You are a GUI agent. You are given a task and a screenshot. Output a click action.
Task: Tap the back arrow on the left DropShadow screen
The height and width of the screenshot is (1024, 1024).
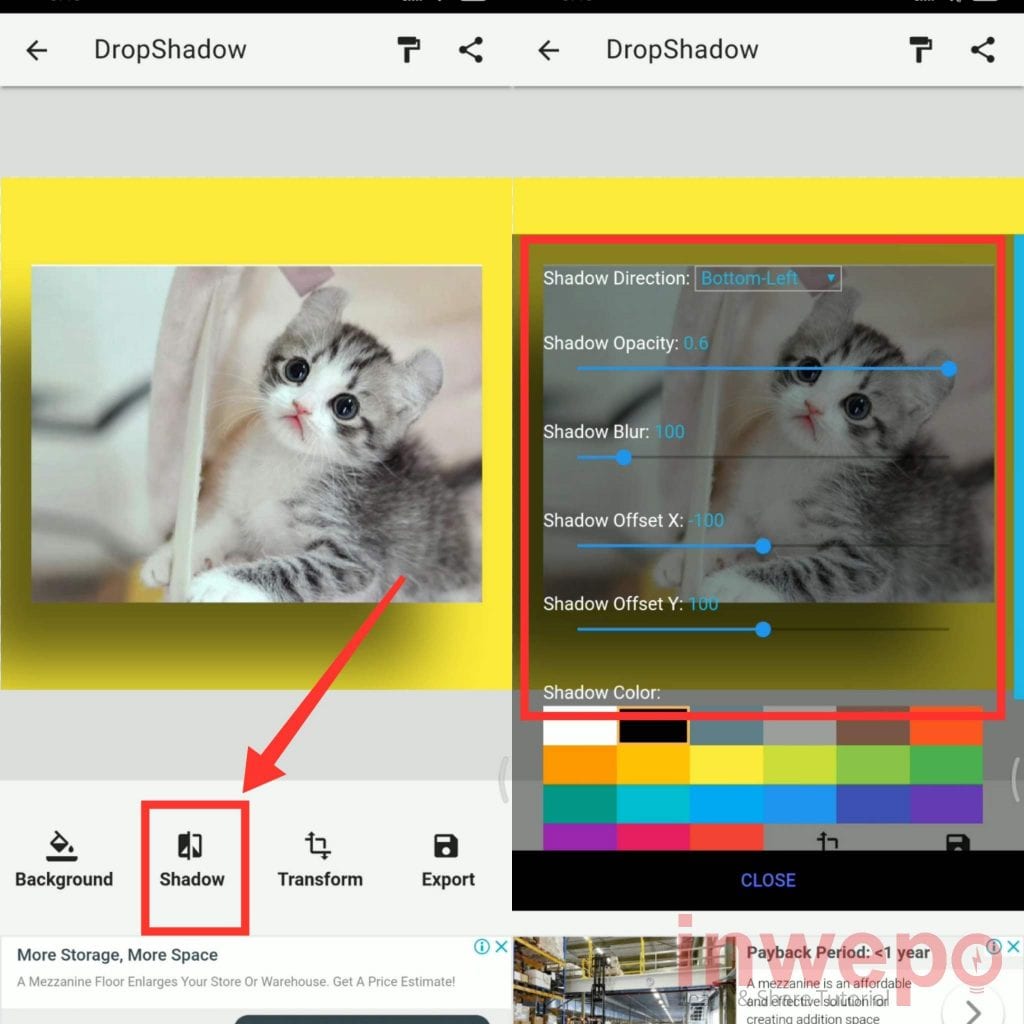tap(37, 50)
